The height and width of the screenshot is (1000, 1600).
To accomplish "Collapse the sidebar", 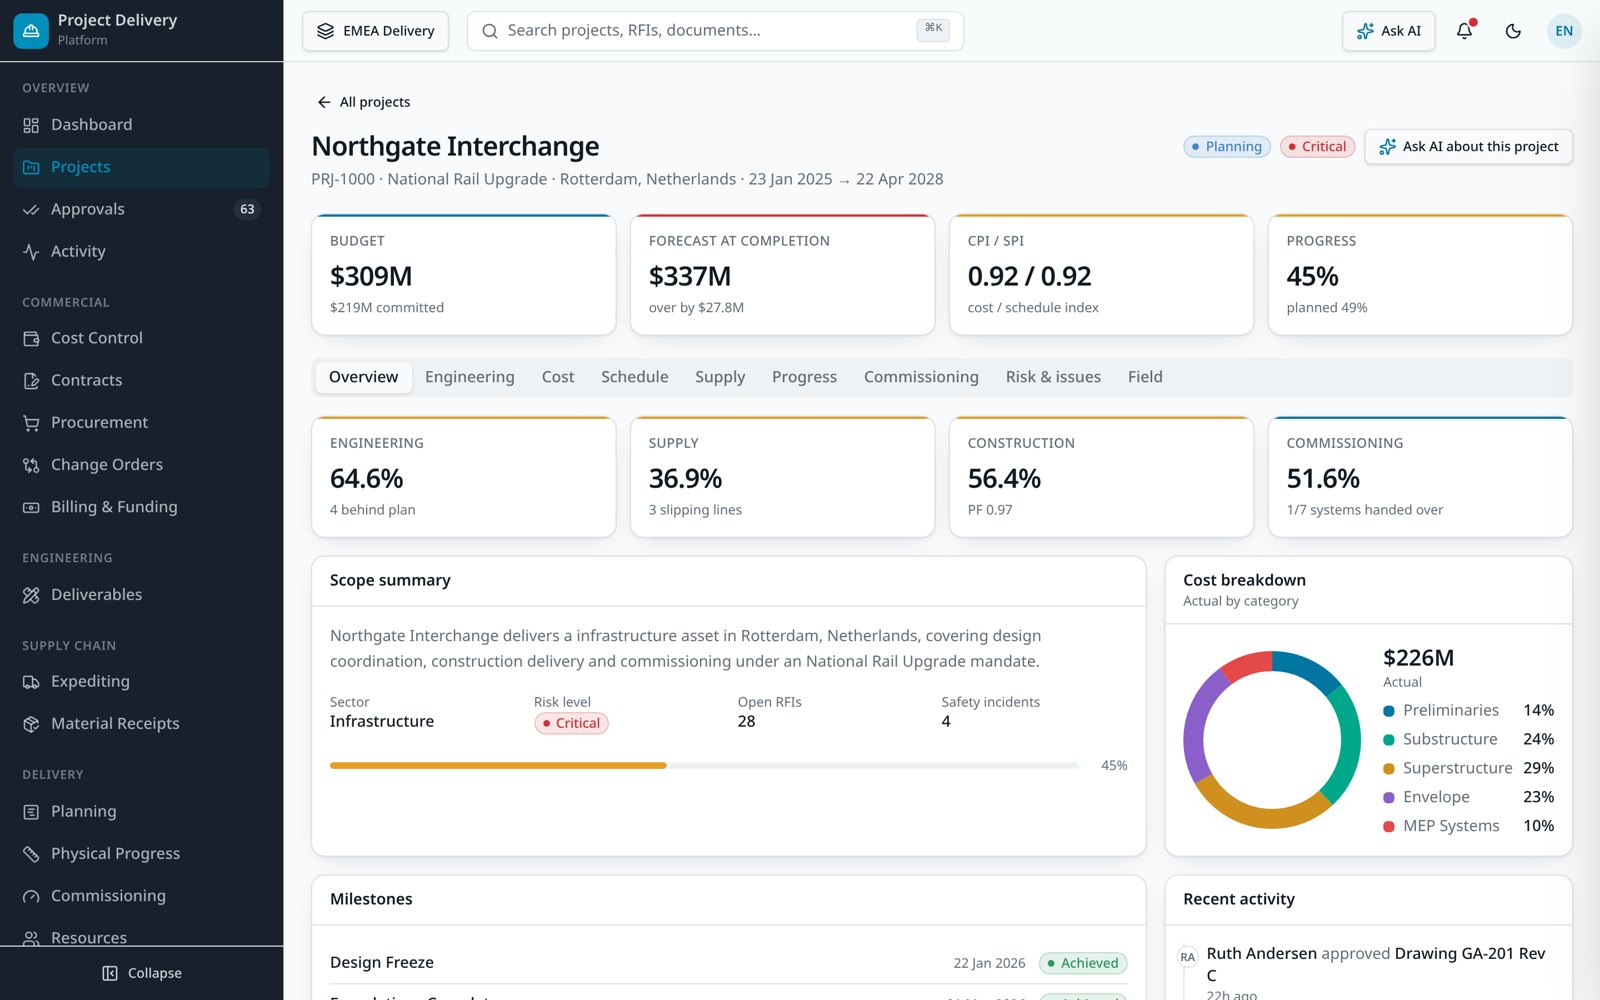I will click(x=141, y=973).
